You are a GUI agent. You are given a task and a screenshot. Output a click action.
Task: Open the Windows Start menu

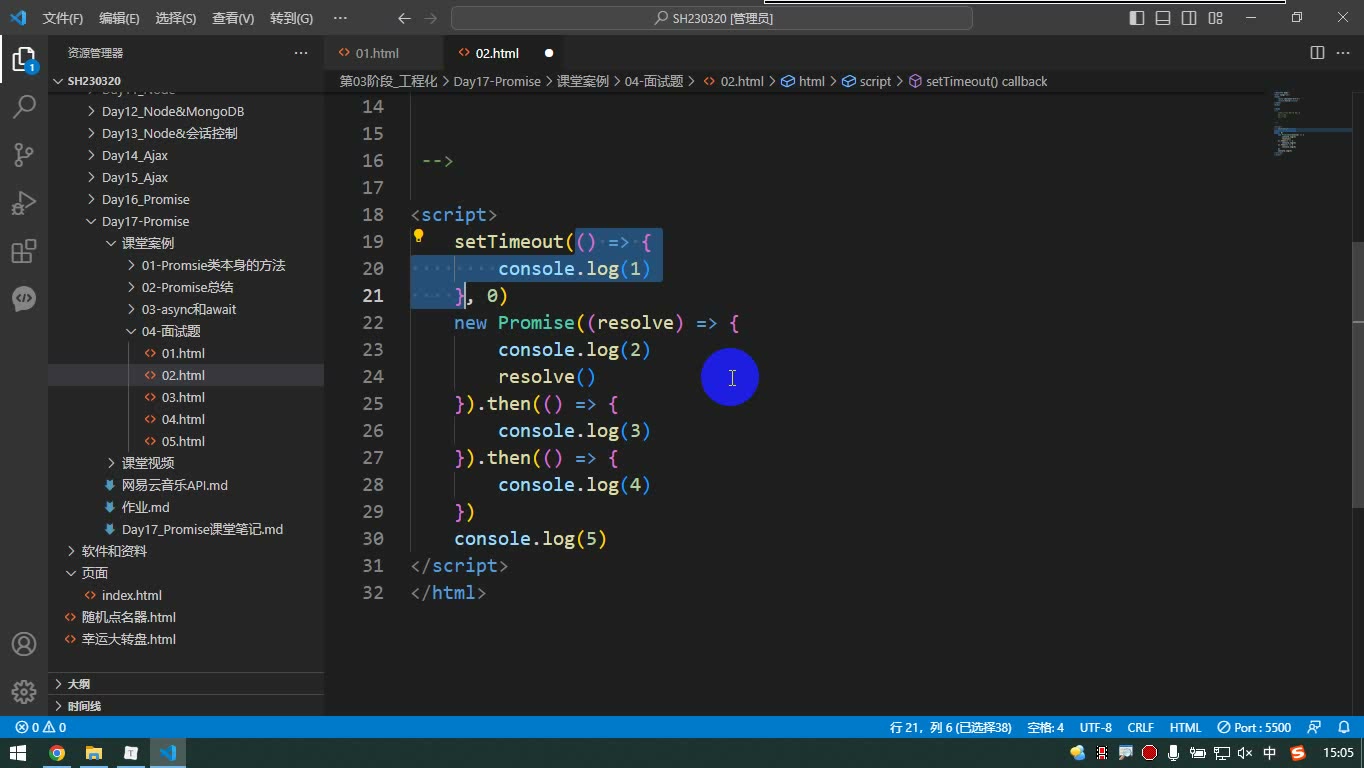pyautogui.click(x=18, y=753)
